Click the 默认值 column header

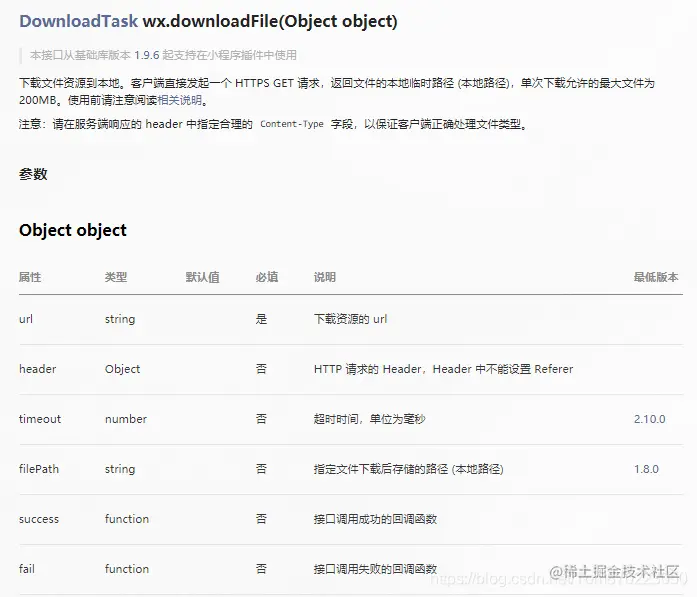point(203,277)
